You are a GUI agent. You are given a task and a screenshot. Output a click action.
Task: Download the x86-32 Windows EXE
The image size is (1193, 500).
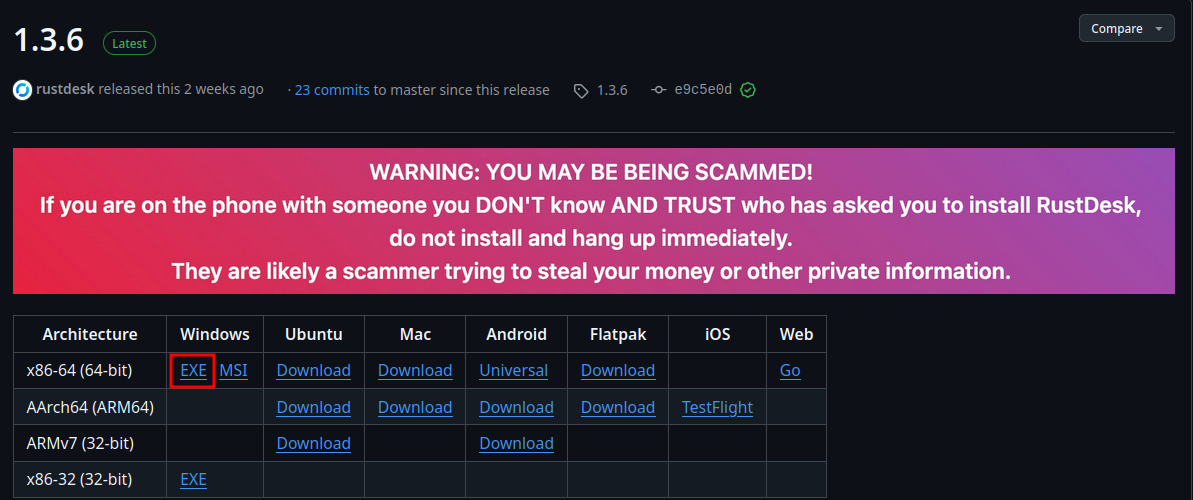click(193, 480)
